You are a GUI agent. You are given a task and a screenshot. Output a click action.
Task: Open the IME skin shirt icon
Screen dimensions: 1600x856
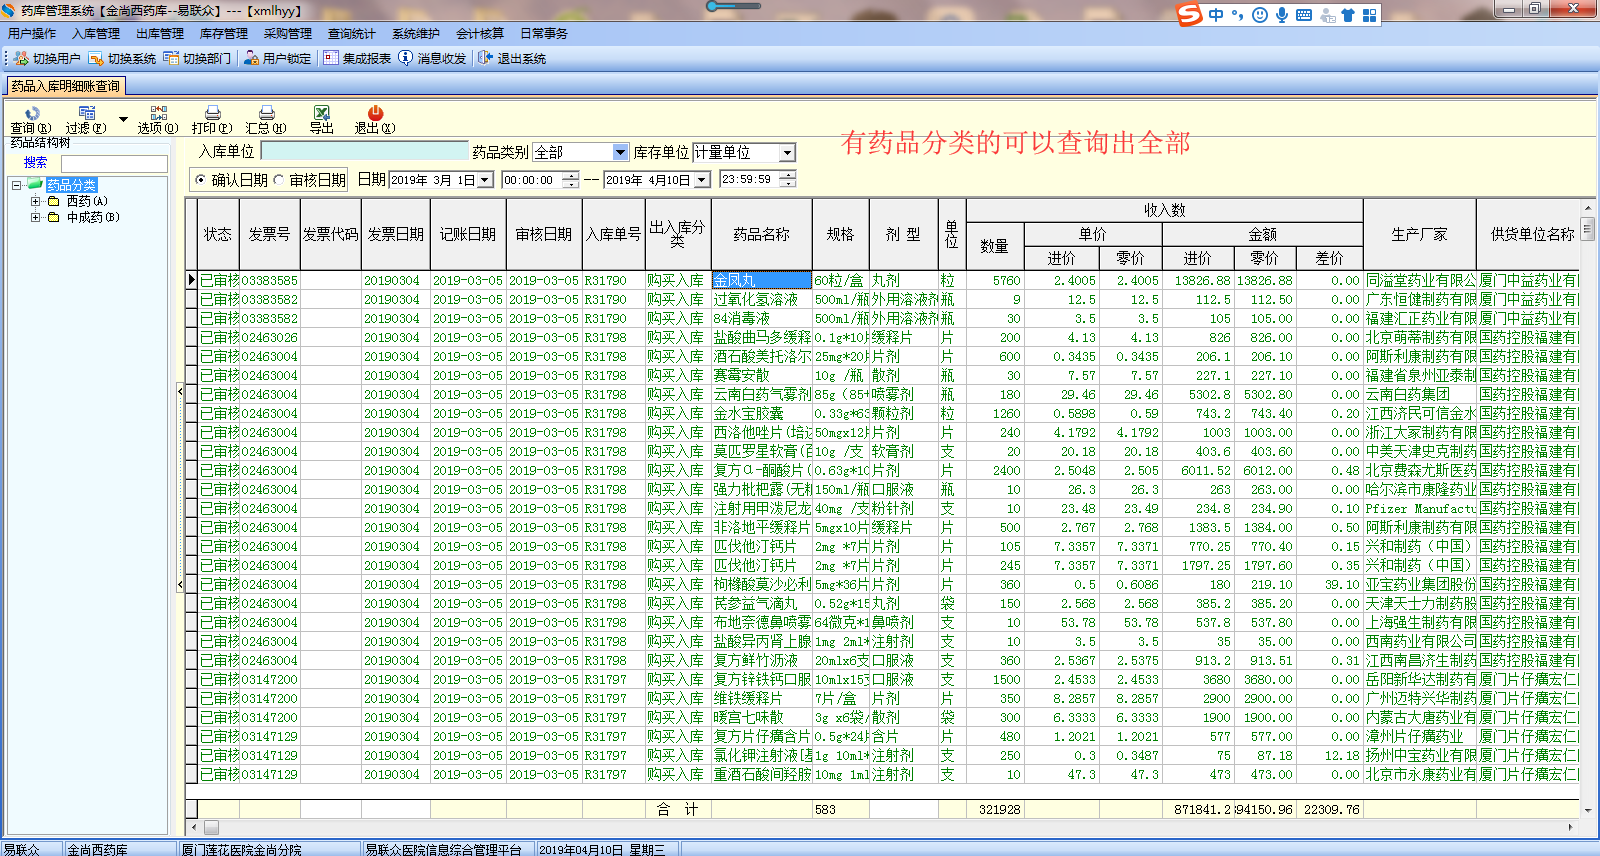1348,15
